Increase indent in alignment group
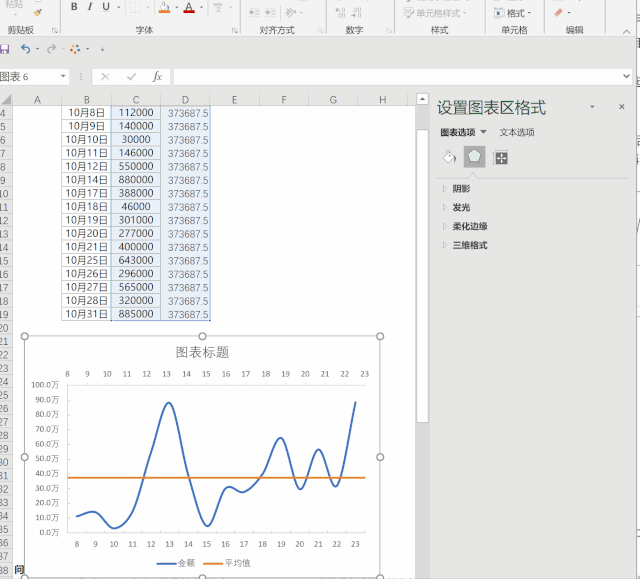 [270, 13]
